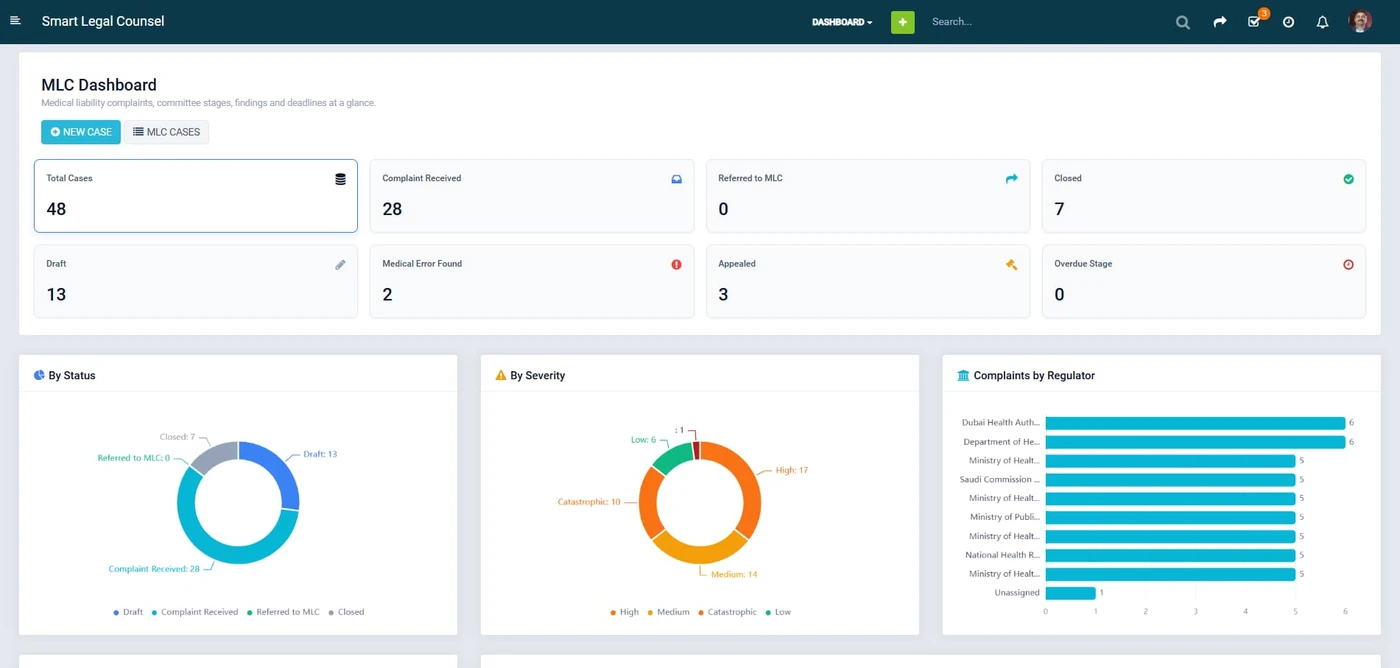The height and width of the screenshot is (668, 1400).
Task: Click the NEW CASE button
Action: pos(81,132)
